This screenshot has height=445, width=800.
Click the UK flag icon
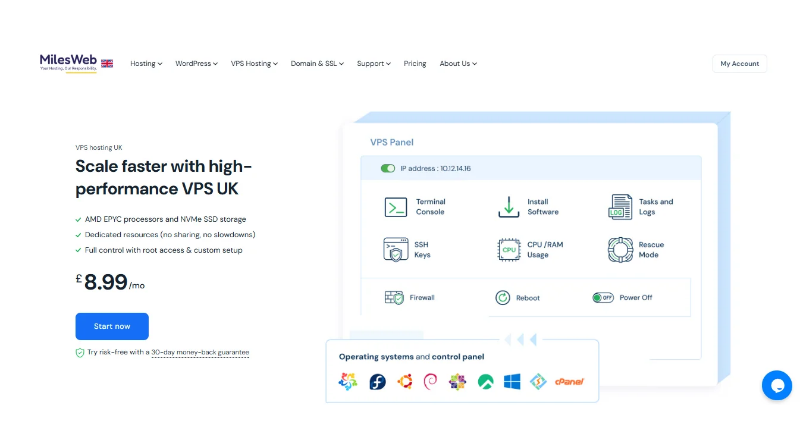(x=107, y=63)
